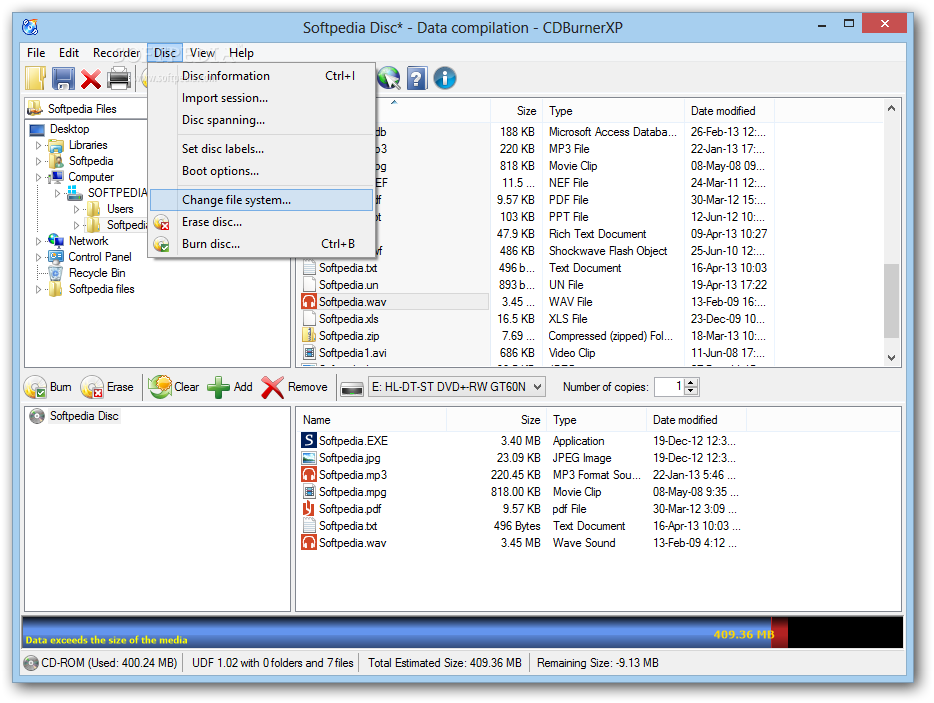Click the blue info about icon
This screenshot has height=703, width=934.
coord(444,78)
